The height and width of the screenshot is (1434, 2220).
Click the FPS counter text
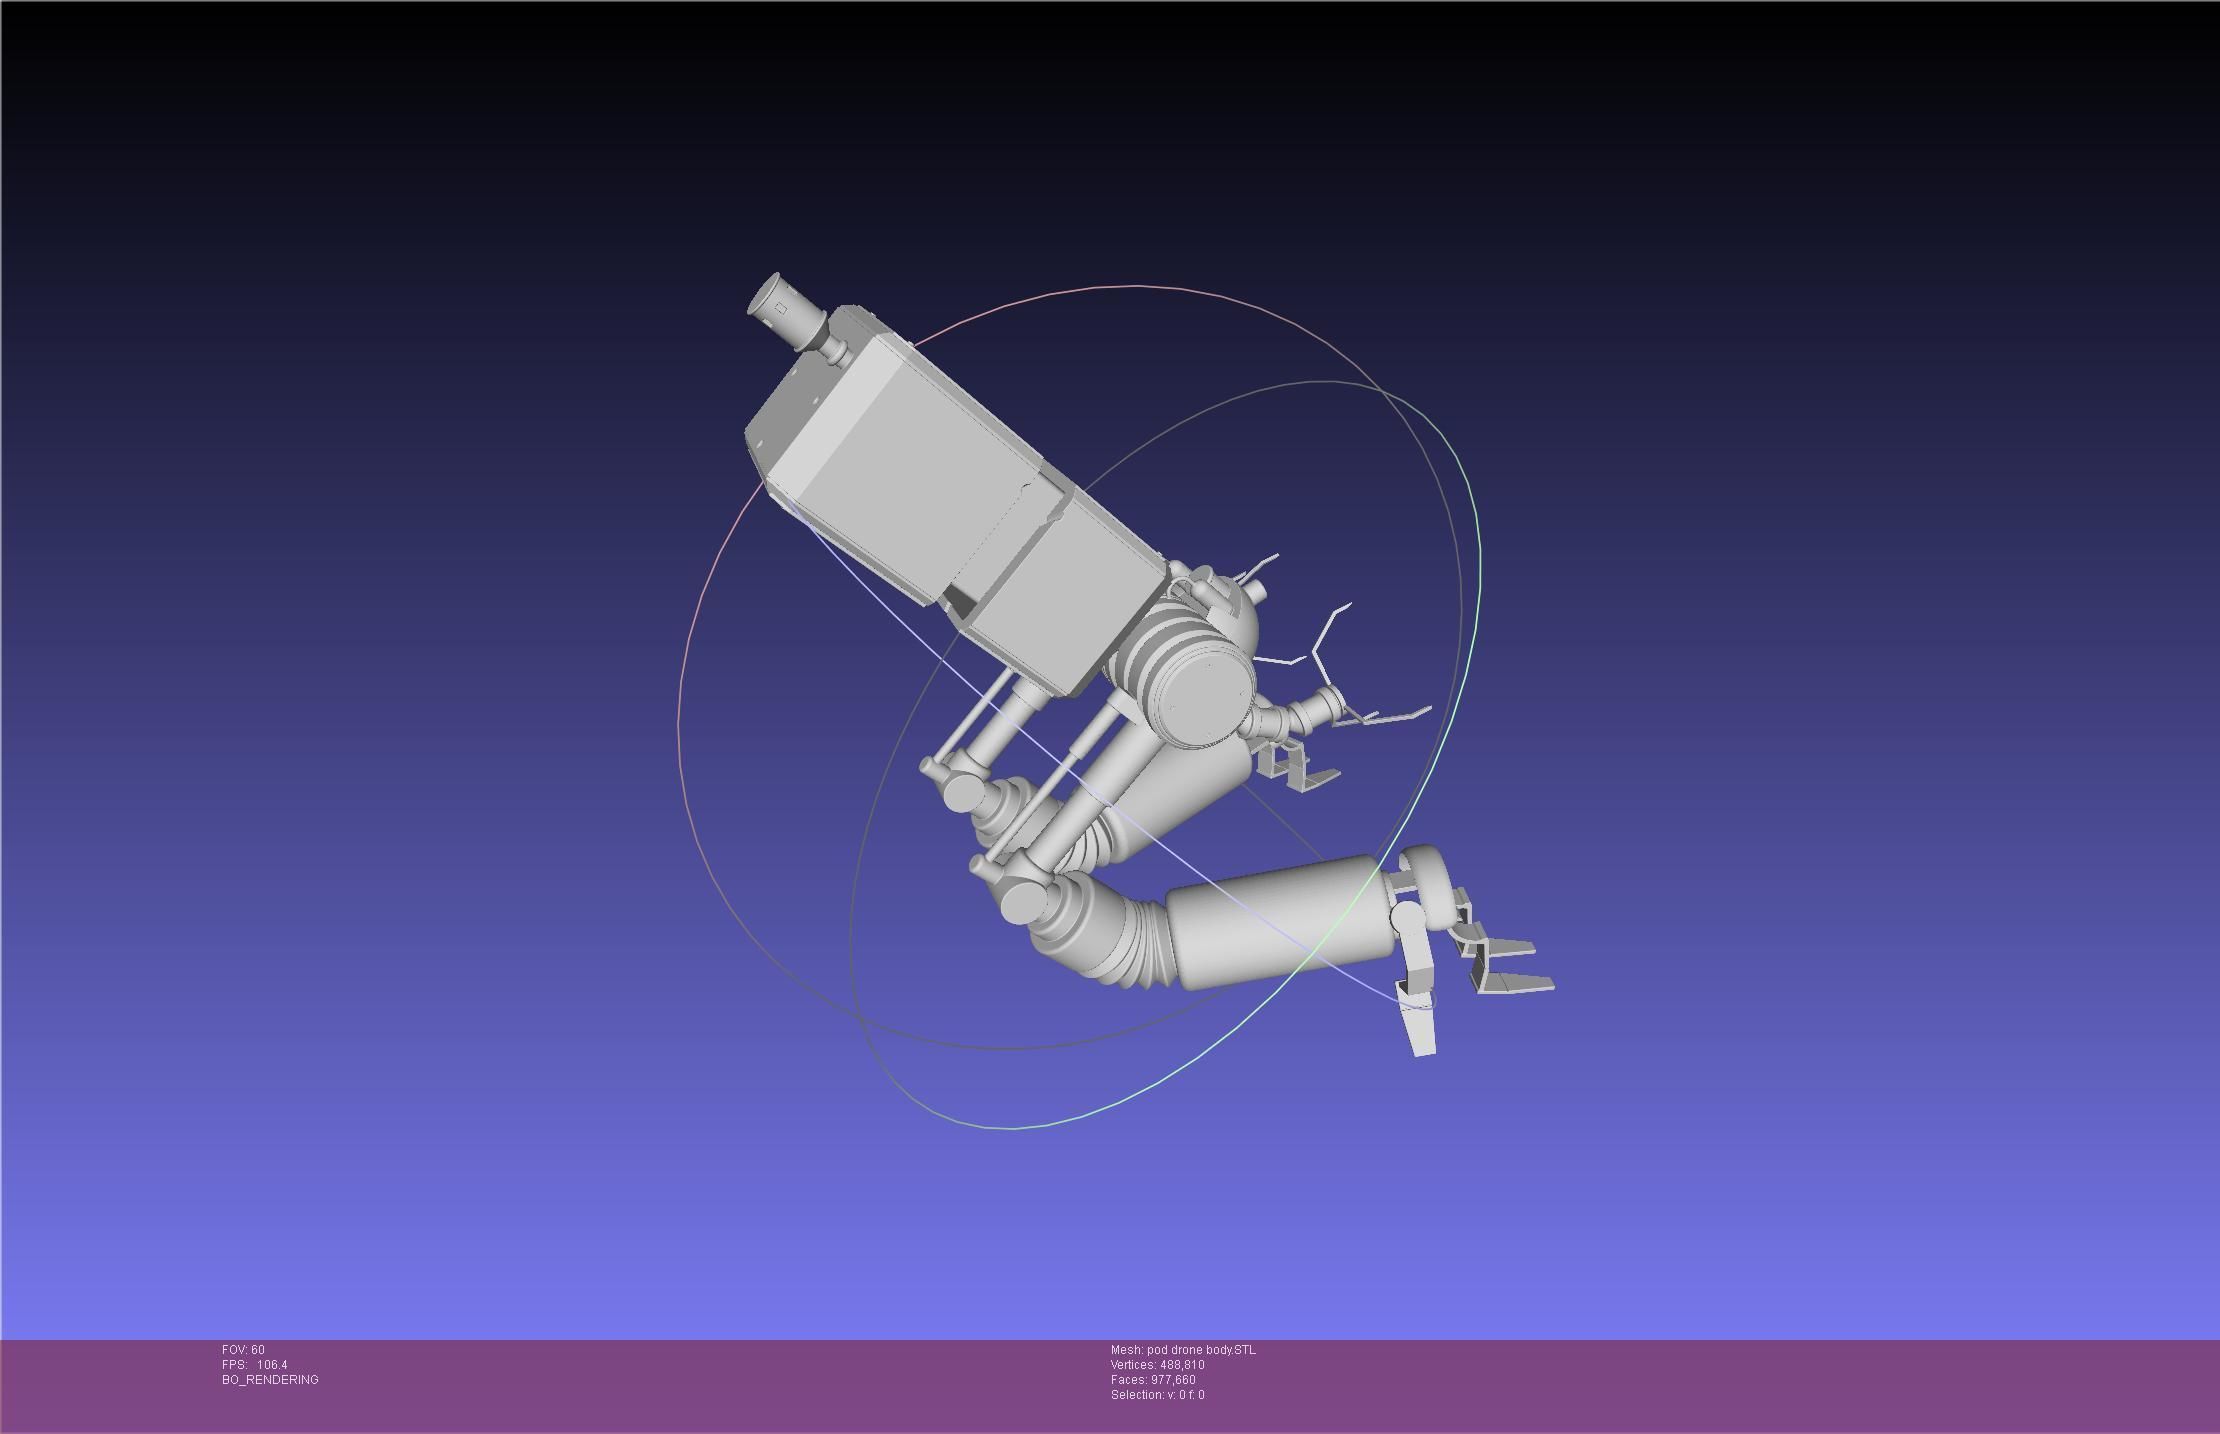point(254,1365)
